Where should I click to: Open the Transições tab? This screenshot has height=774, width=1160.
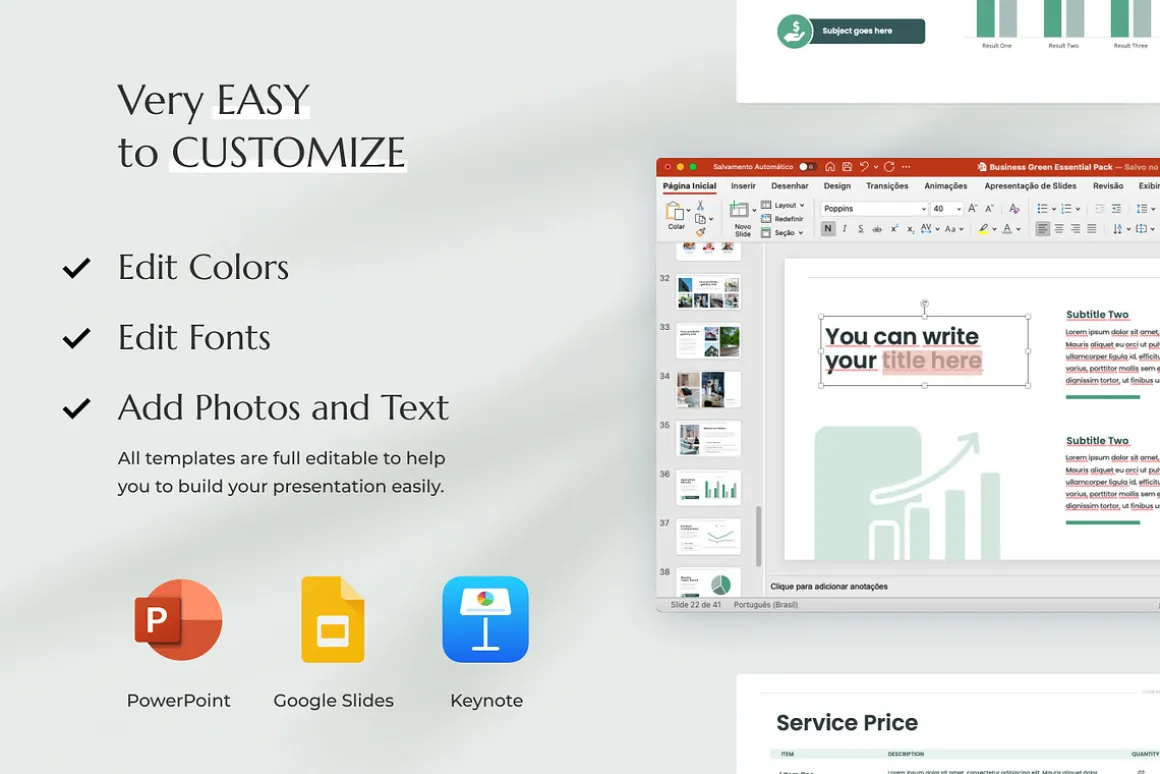coord(887,186)
